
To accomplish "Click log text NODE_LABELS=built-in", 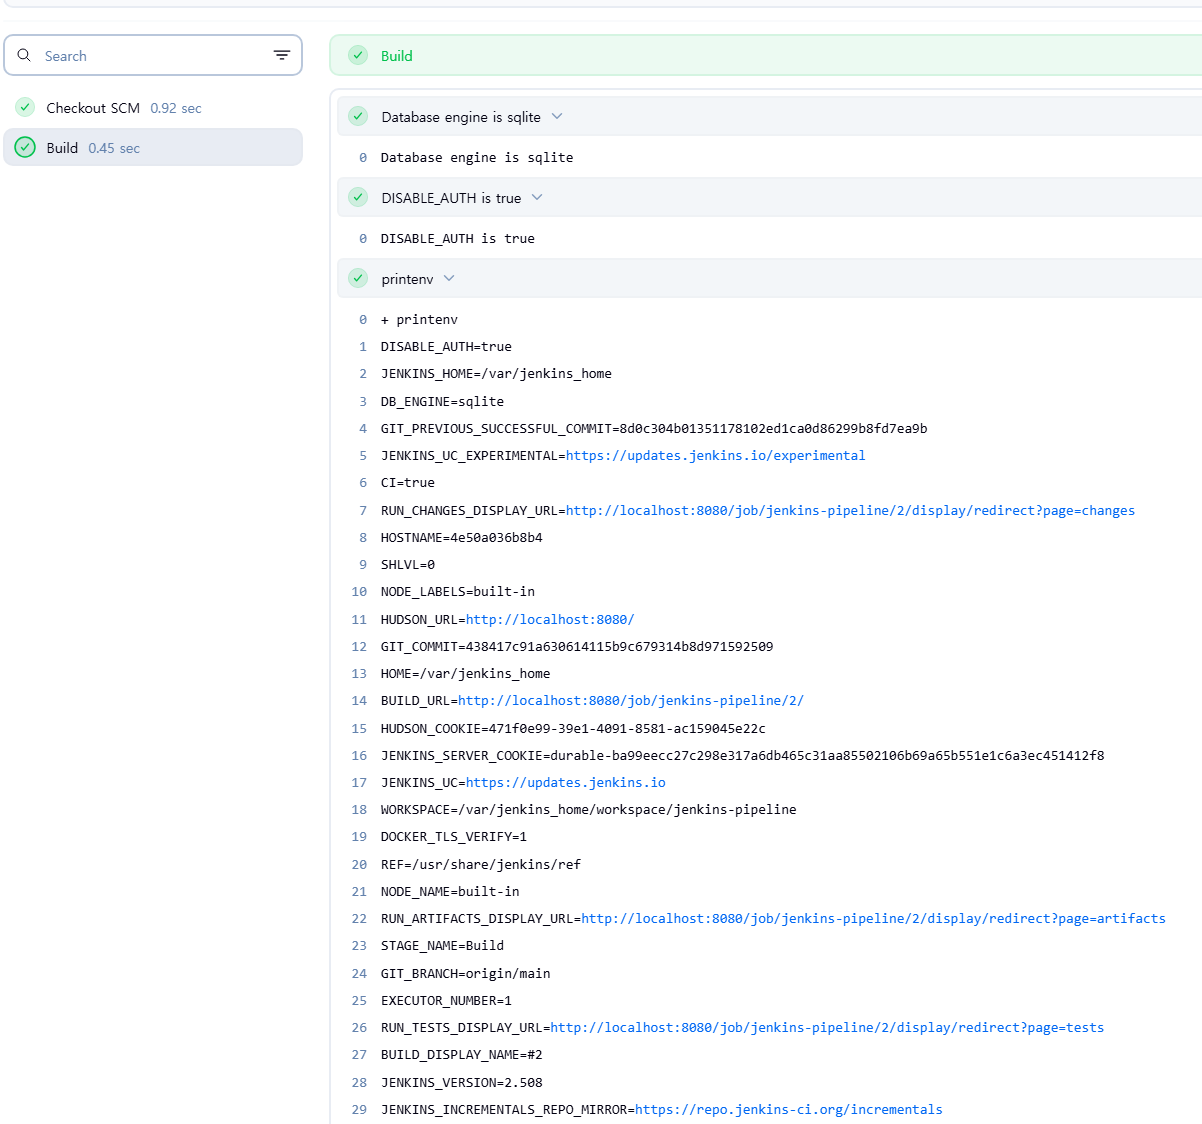I will 458,591.
